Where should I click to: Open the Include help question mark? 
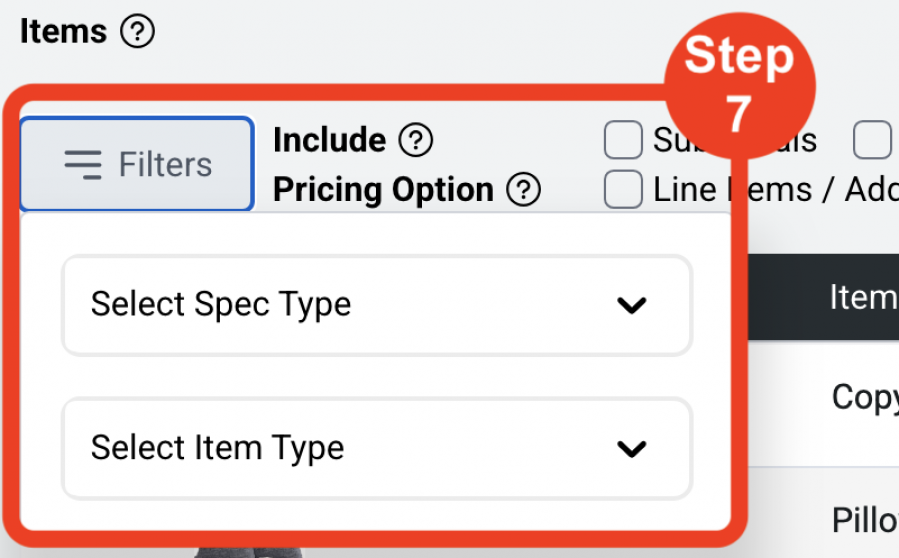point(416,140)
